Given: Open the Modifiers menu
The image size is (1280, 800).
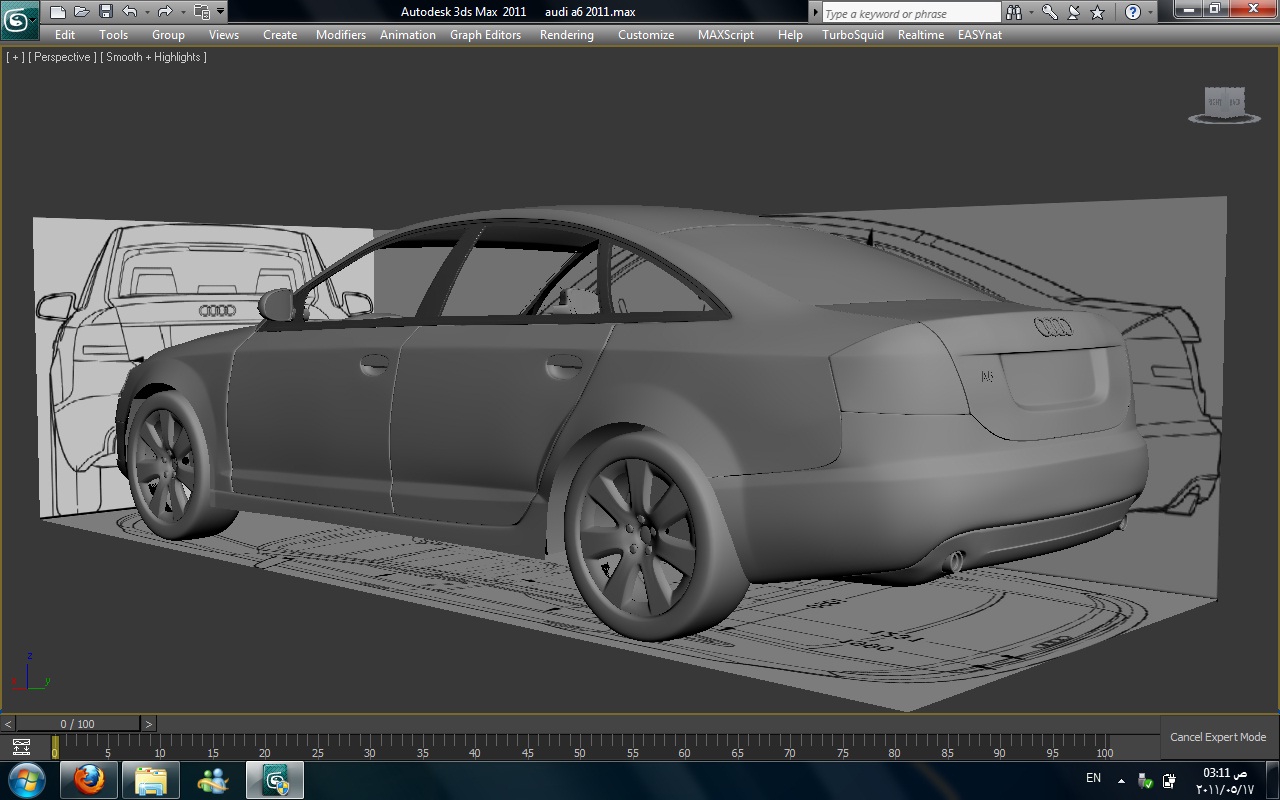Looking at the screenshot, I should pos(341,34).
